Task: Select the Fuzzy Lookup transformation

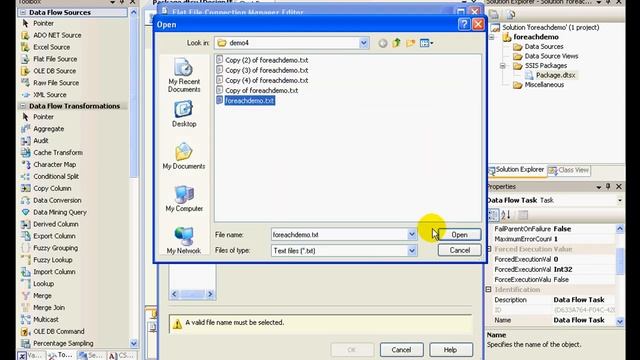Action: 52,260
